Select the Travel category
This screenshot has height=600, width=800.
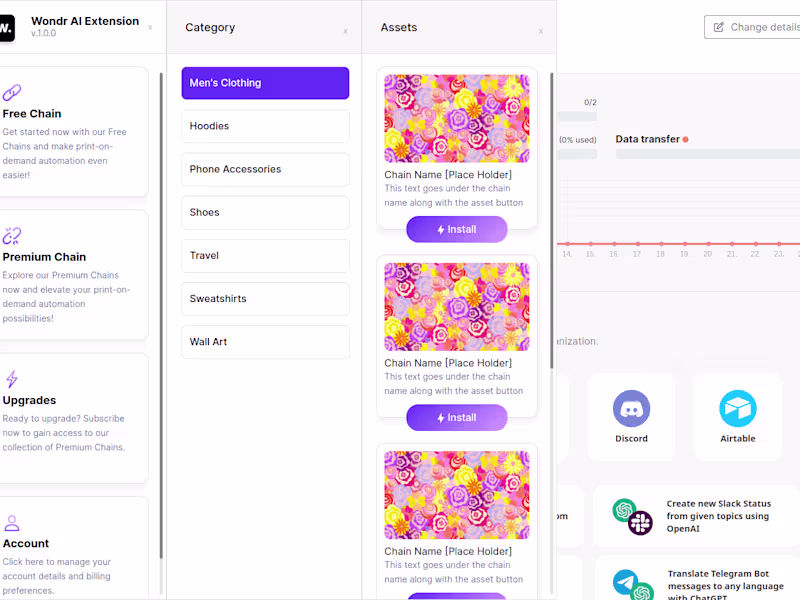click(x=265, y=256)
